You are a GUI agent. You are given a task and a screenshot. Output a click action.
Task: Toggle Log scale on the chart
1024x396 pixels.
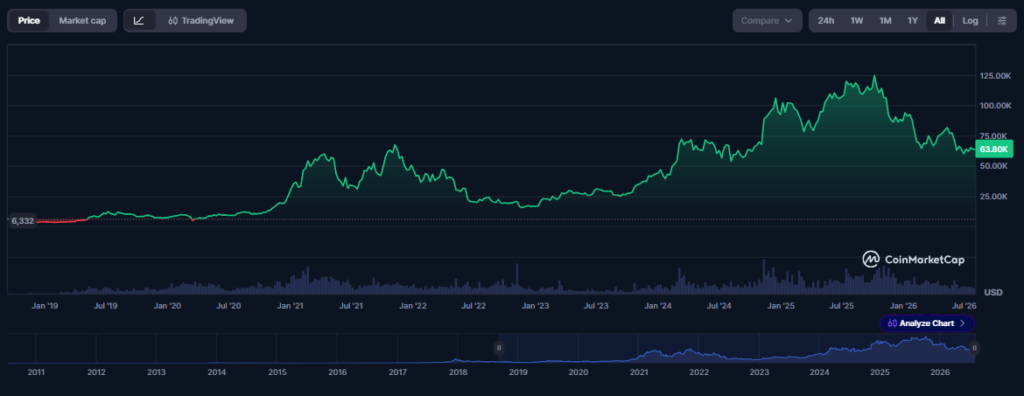click(x=970, y=21)
